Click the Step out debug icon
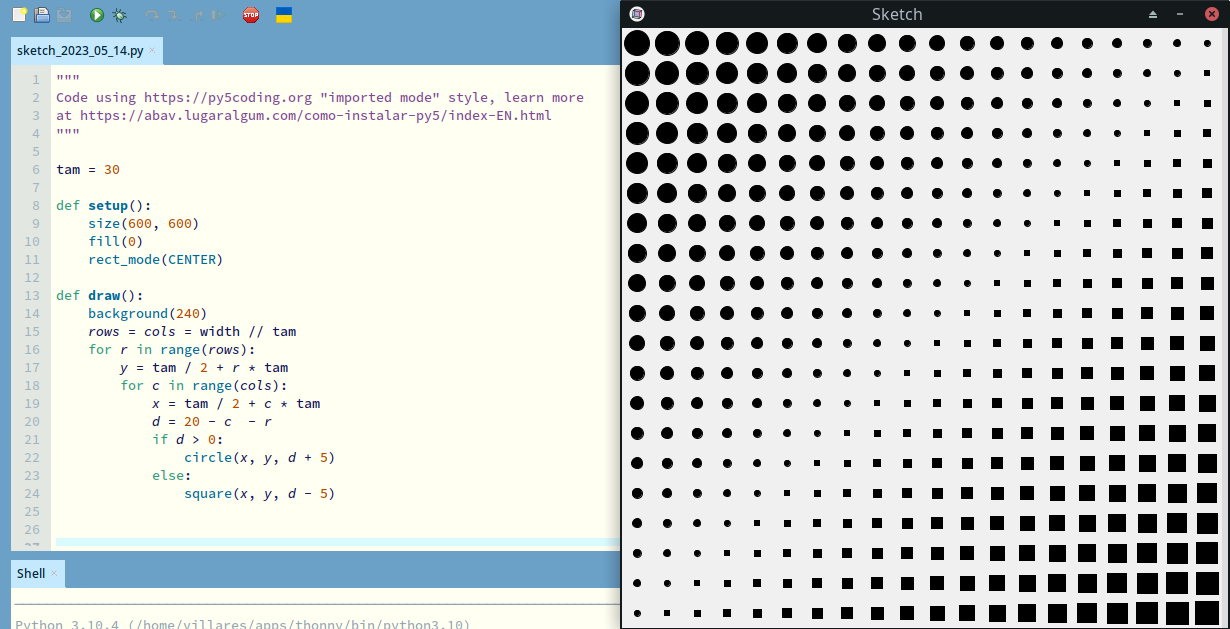Screen dimensions: 1230x629 coord(196,15)
